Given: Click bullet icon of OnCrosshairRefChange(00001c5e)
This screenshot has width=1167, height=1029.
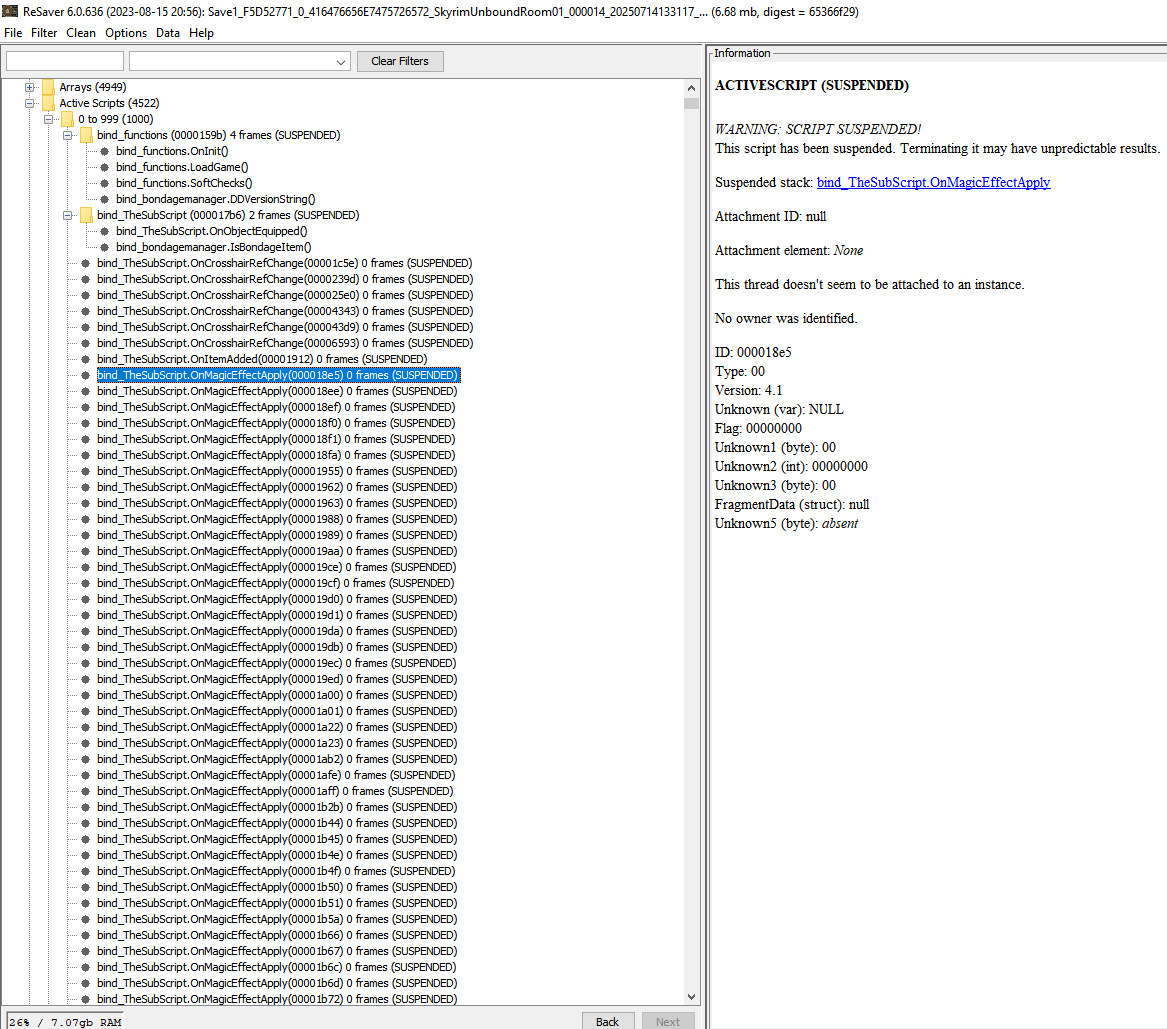Looking at the screenshot, I should tap(86, 263).
